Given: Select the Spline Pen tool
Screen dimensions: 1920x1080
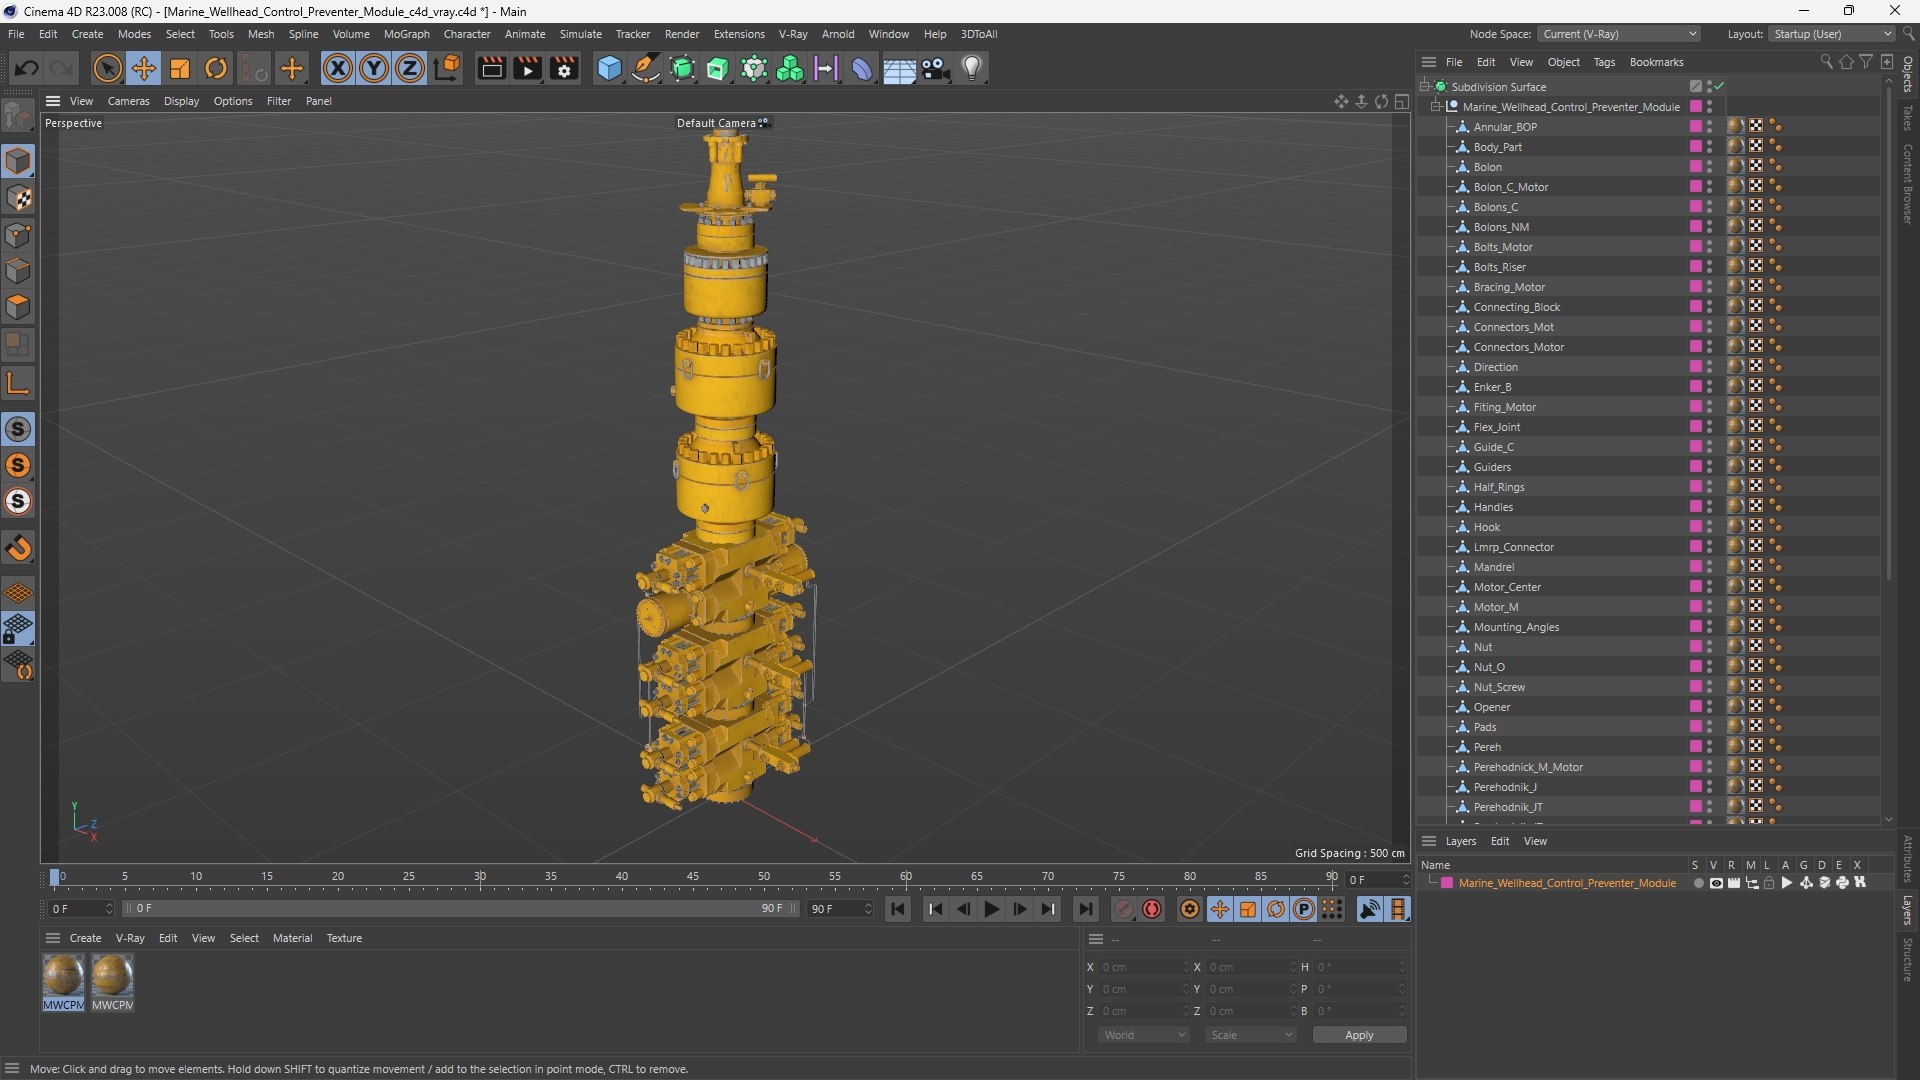Looking at the screenshot, I should (646, 68).
